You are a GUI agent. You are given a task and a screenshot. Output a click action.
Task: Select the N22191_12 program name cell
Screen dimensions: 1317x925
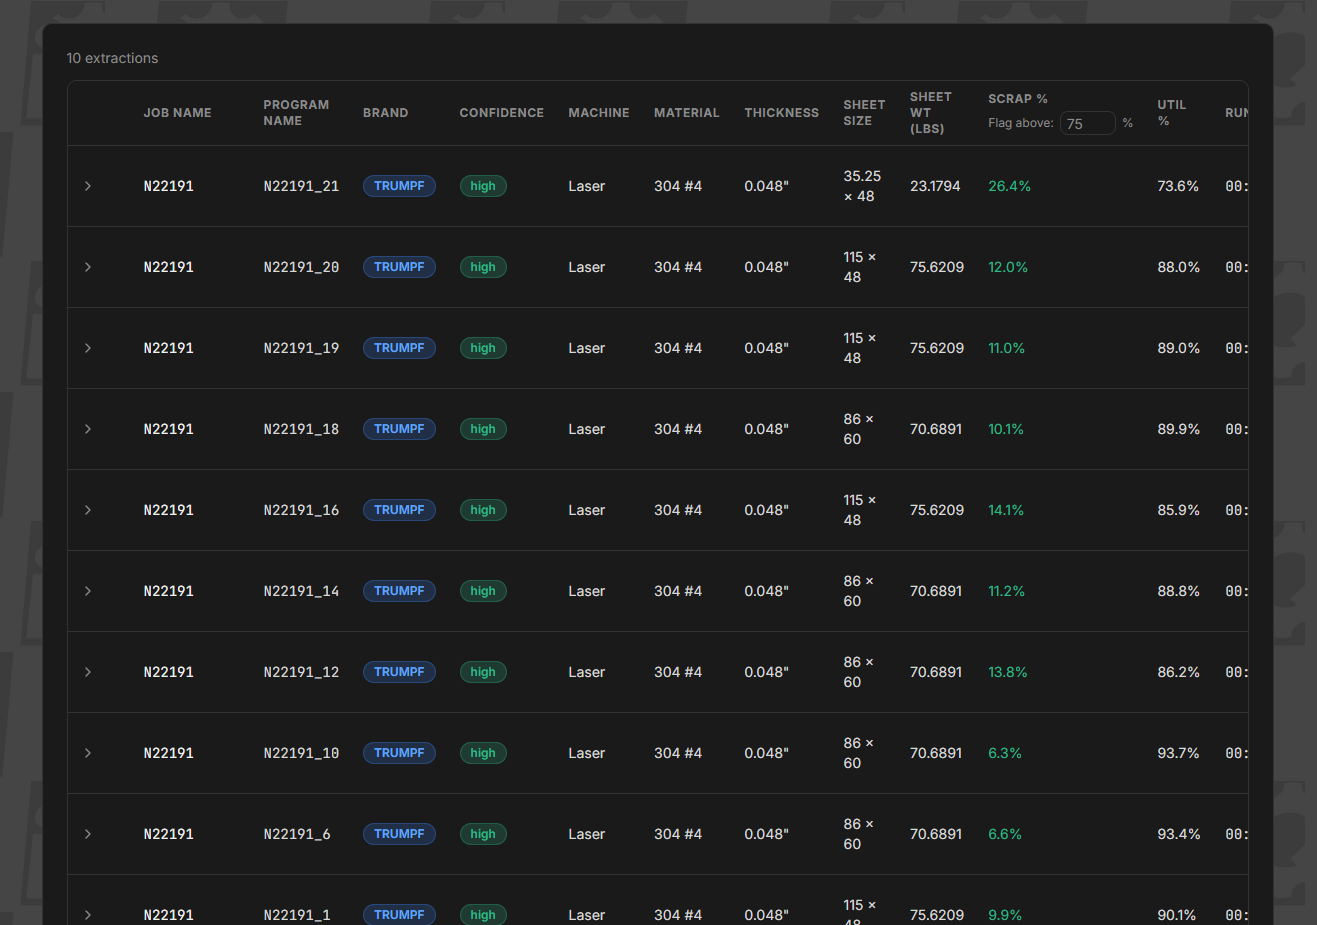301,672
